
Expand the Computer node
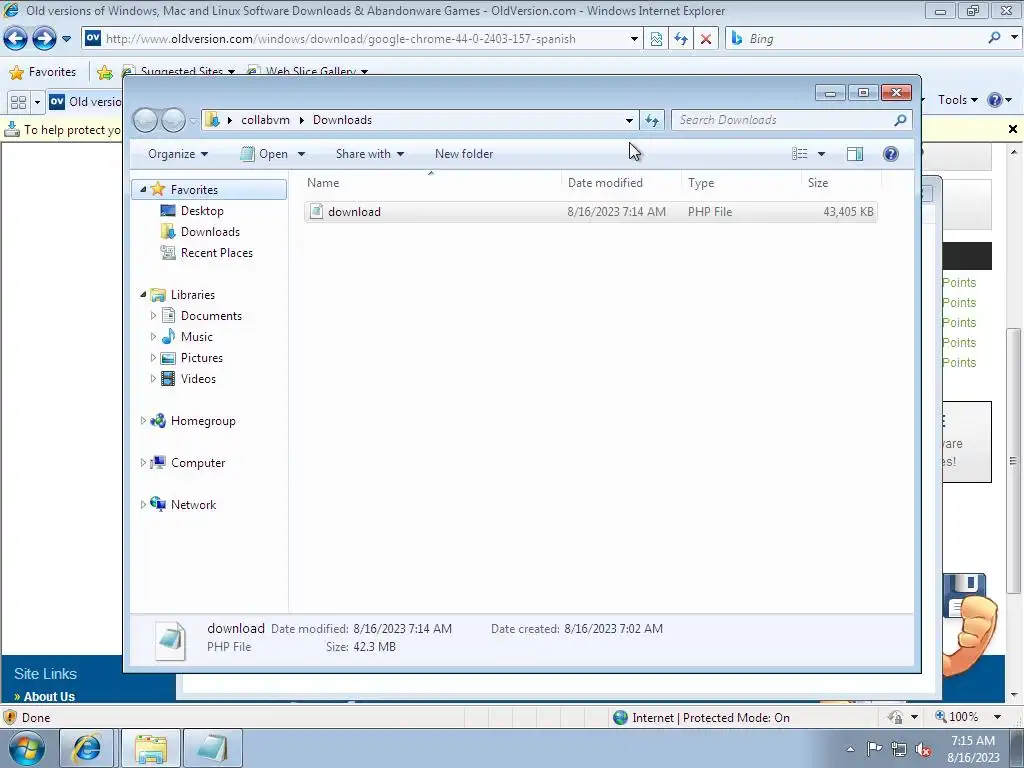(143, 463)
